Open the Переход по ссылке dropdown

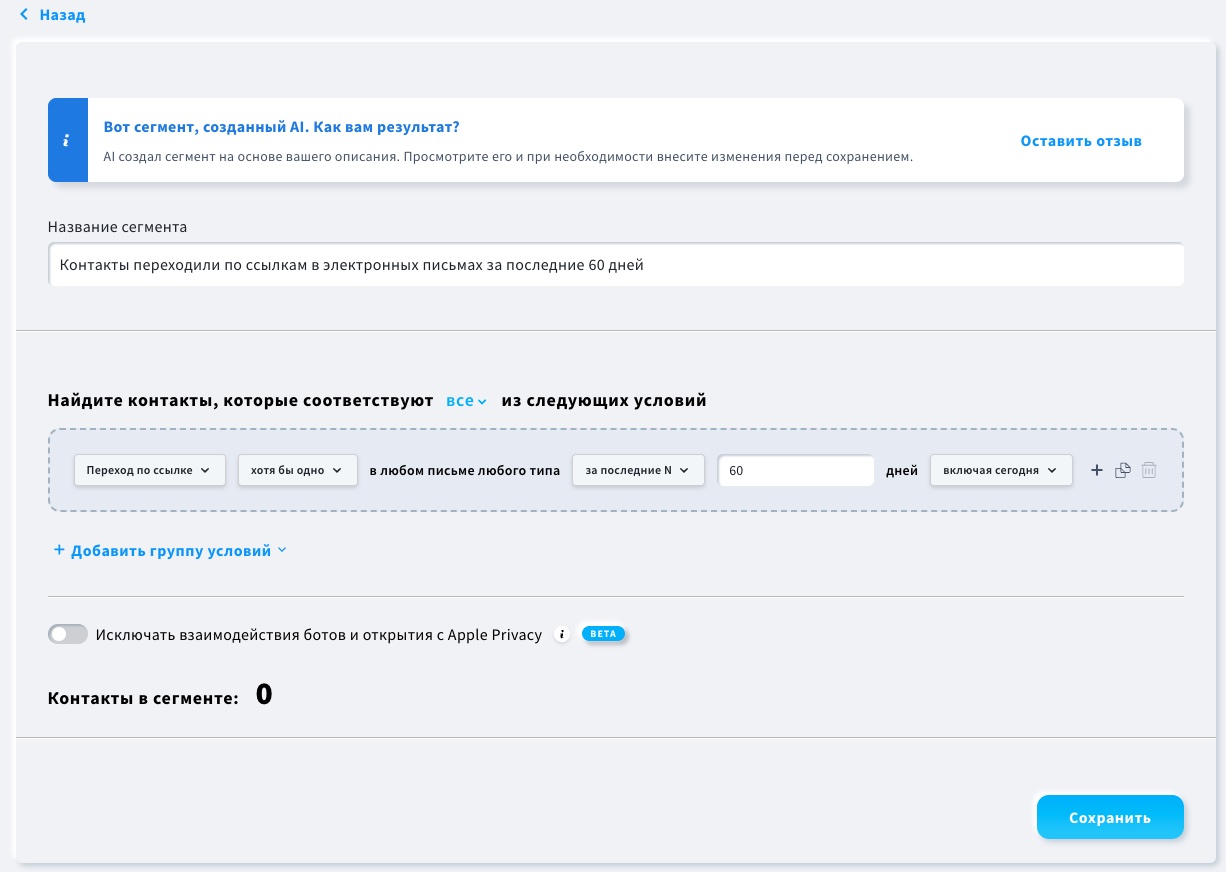click(x=149, y=470)
